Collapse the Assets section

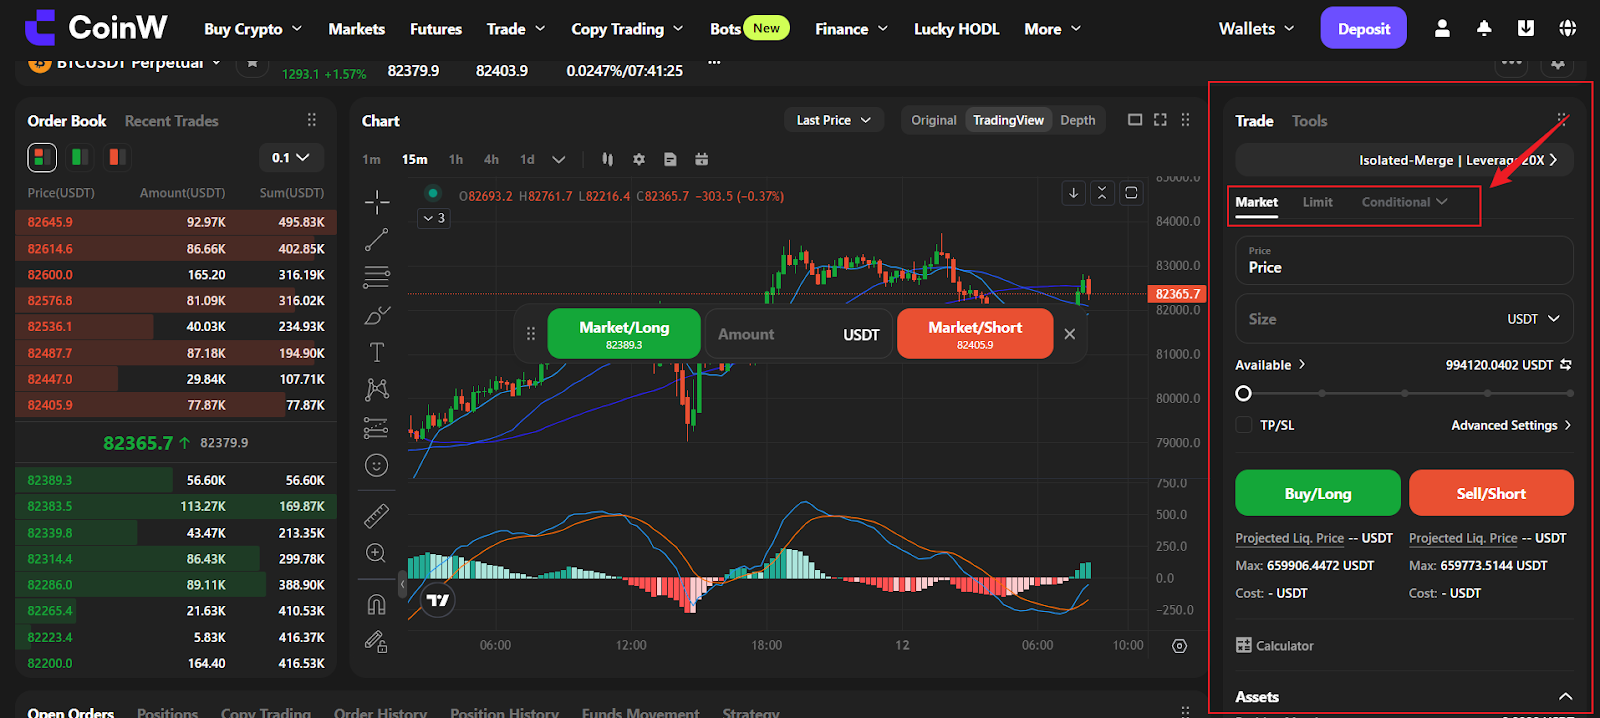point(1566,697)
